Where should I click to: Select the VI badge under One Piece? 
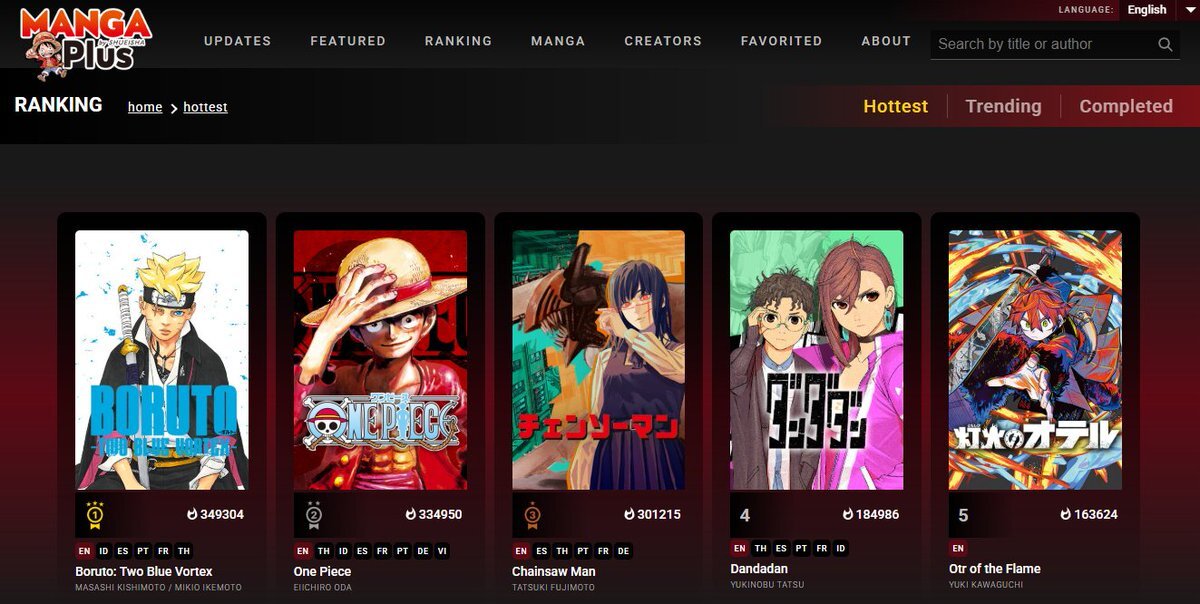pyautogui.click(x=442, y=551)
